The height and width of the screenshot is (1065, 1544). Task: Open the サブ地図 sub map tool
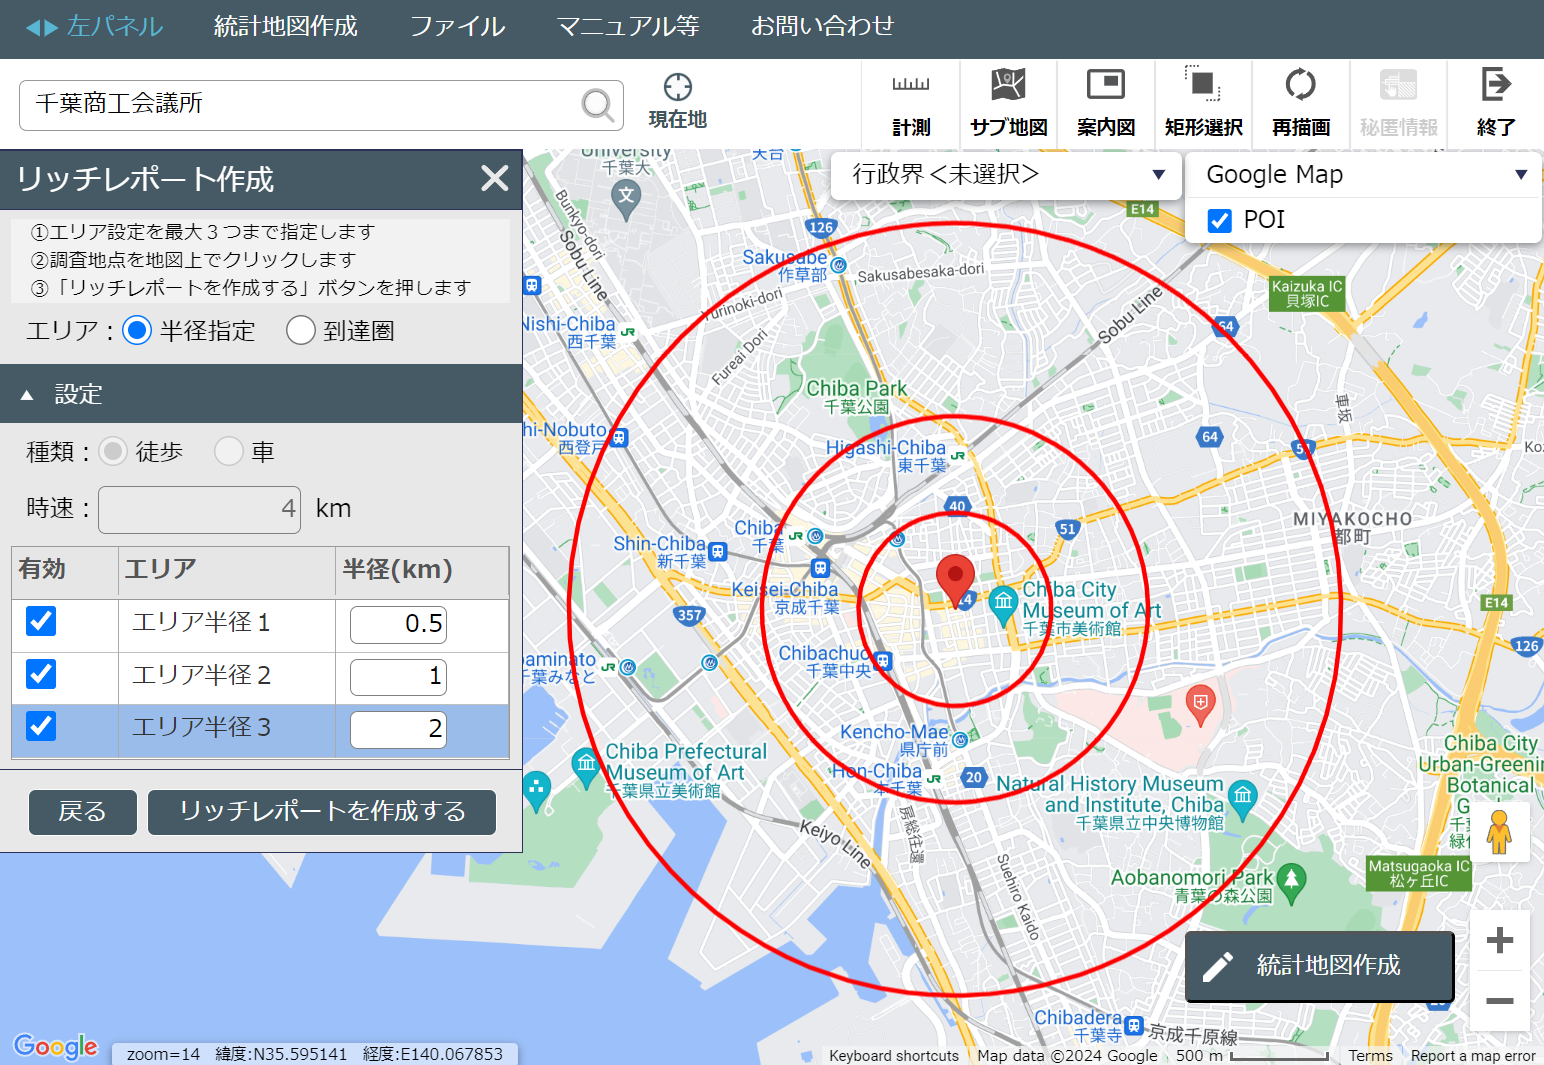pos(1008,104)
